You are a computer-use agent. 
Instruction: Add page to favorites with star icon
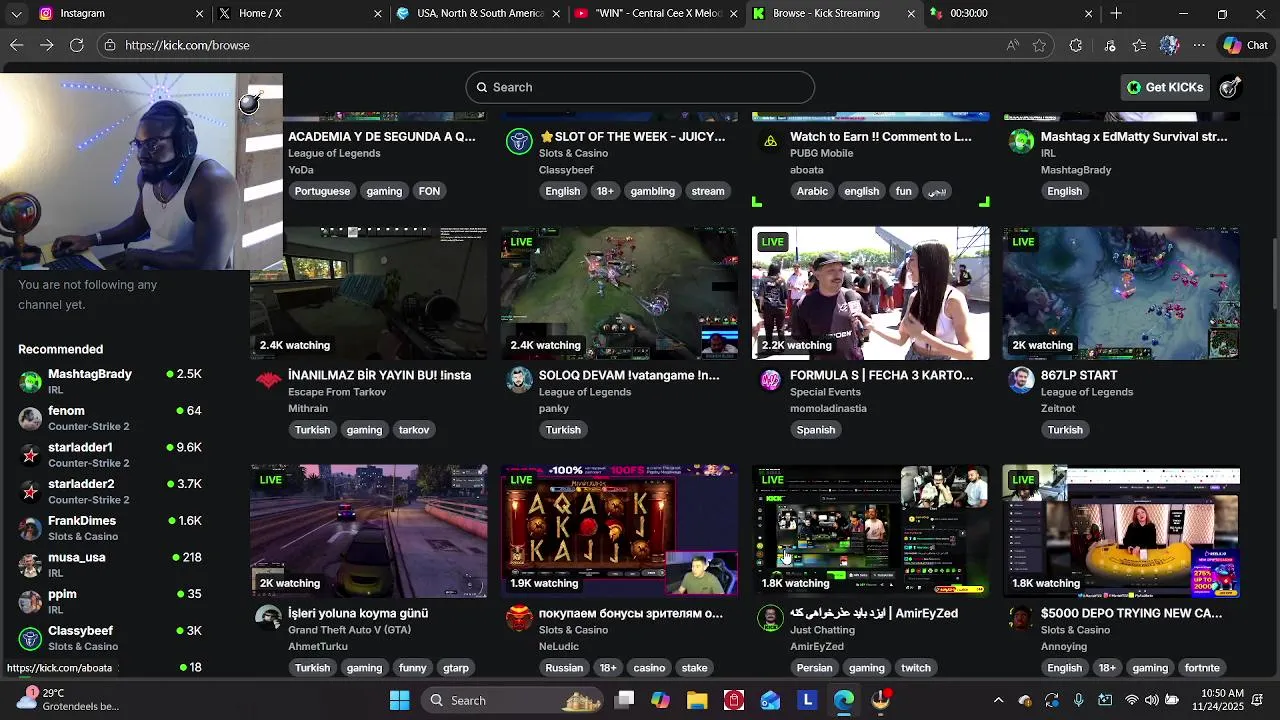click(1040, 45)
